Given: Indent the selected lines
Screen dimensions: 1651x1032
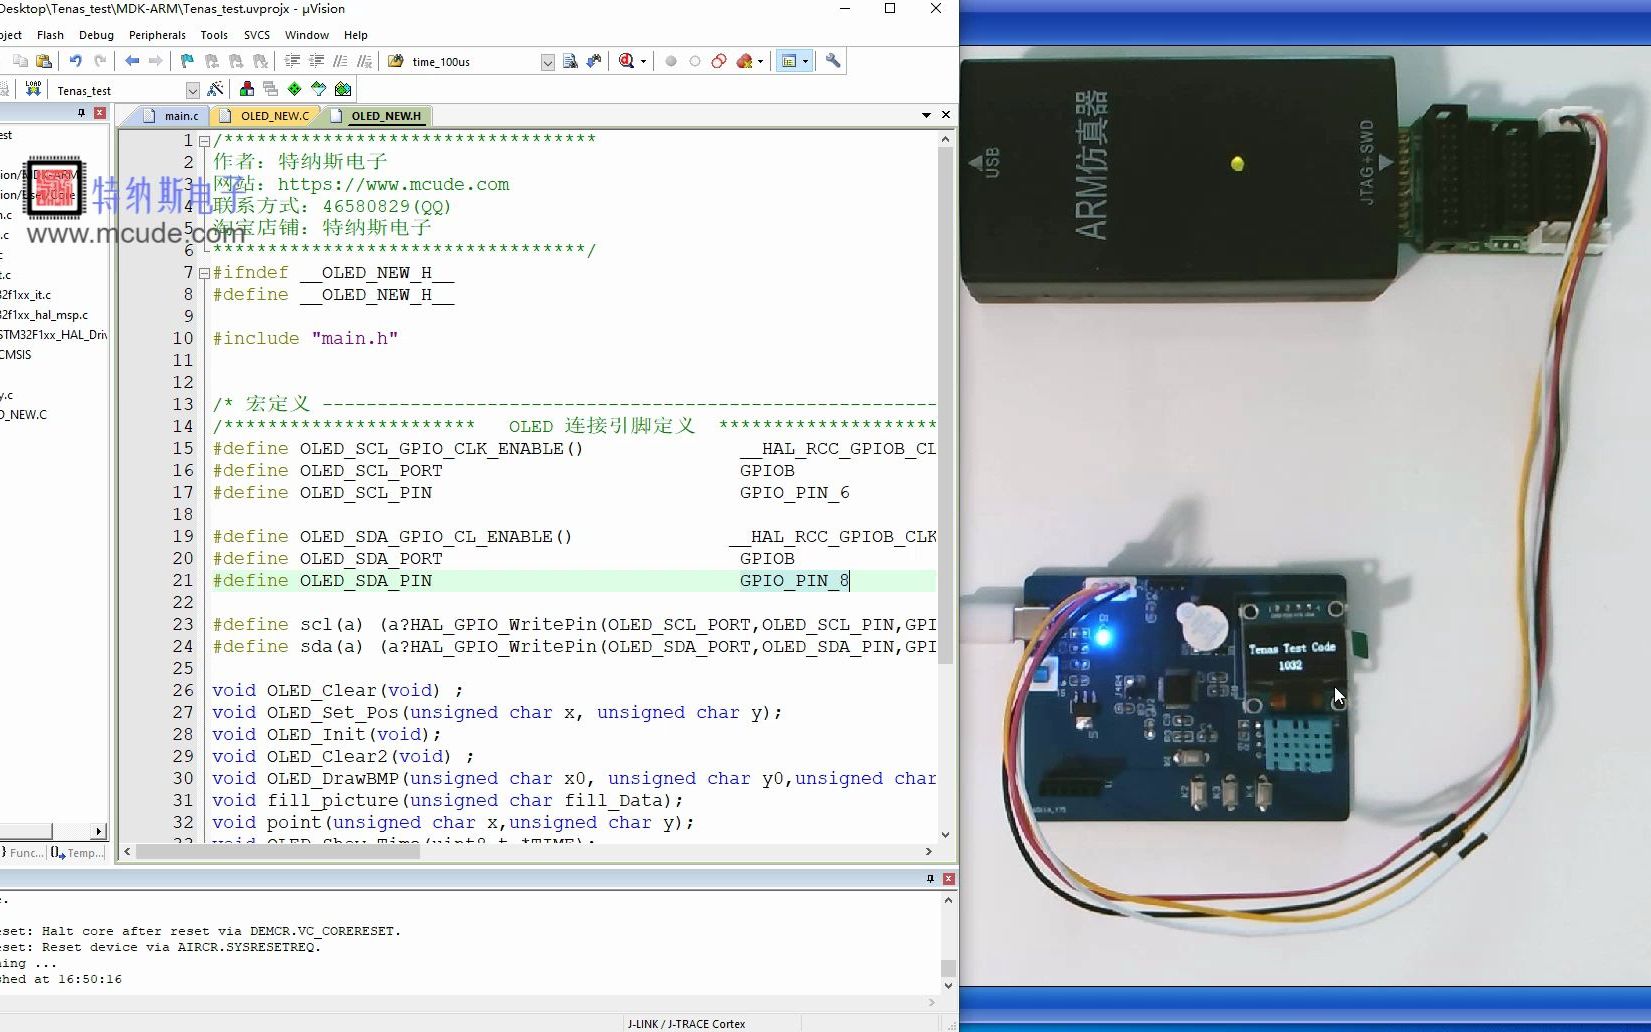Looking at the screenshot, I should point(293,61).
